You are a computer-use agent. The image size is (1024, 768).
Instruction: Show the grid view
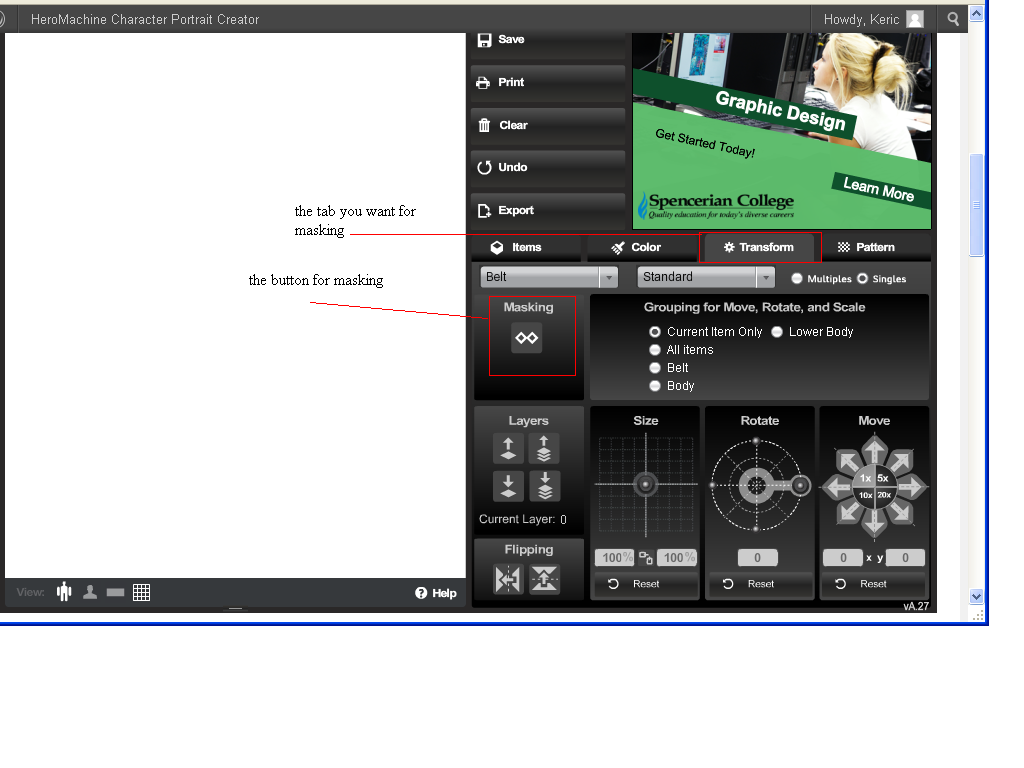pos(142,592)
